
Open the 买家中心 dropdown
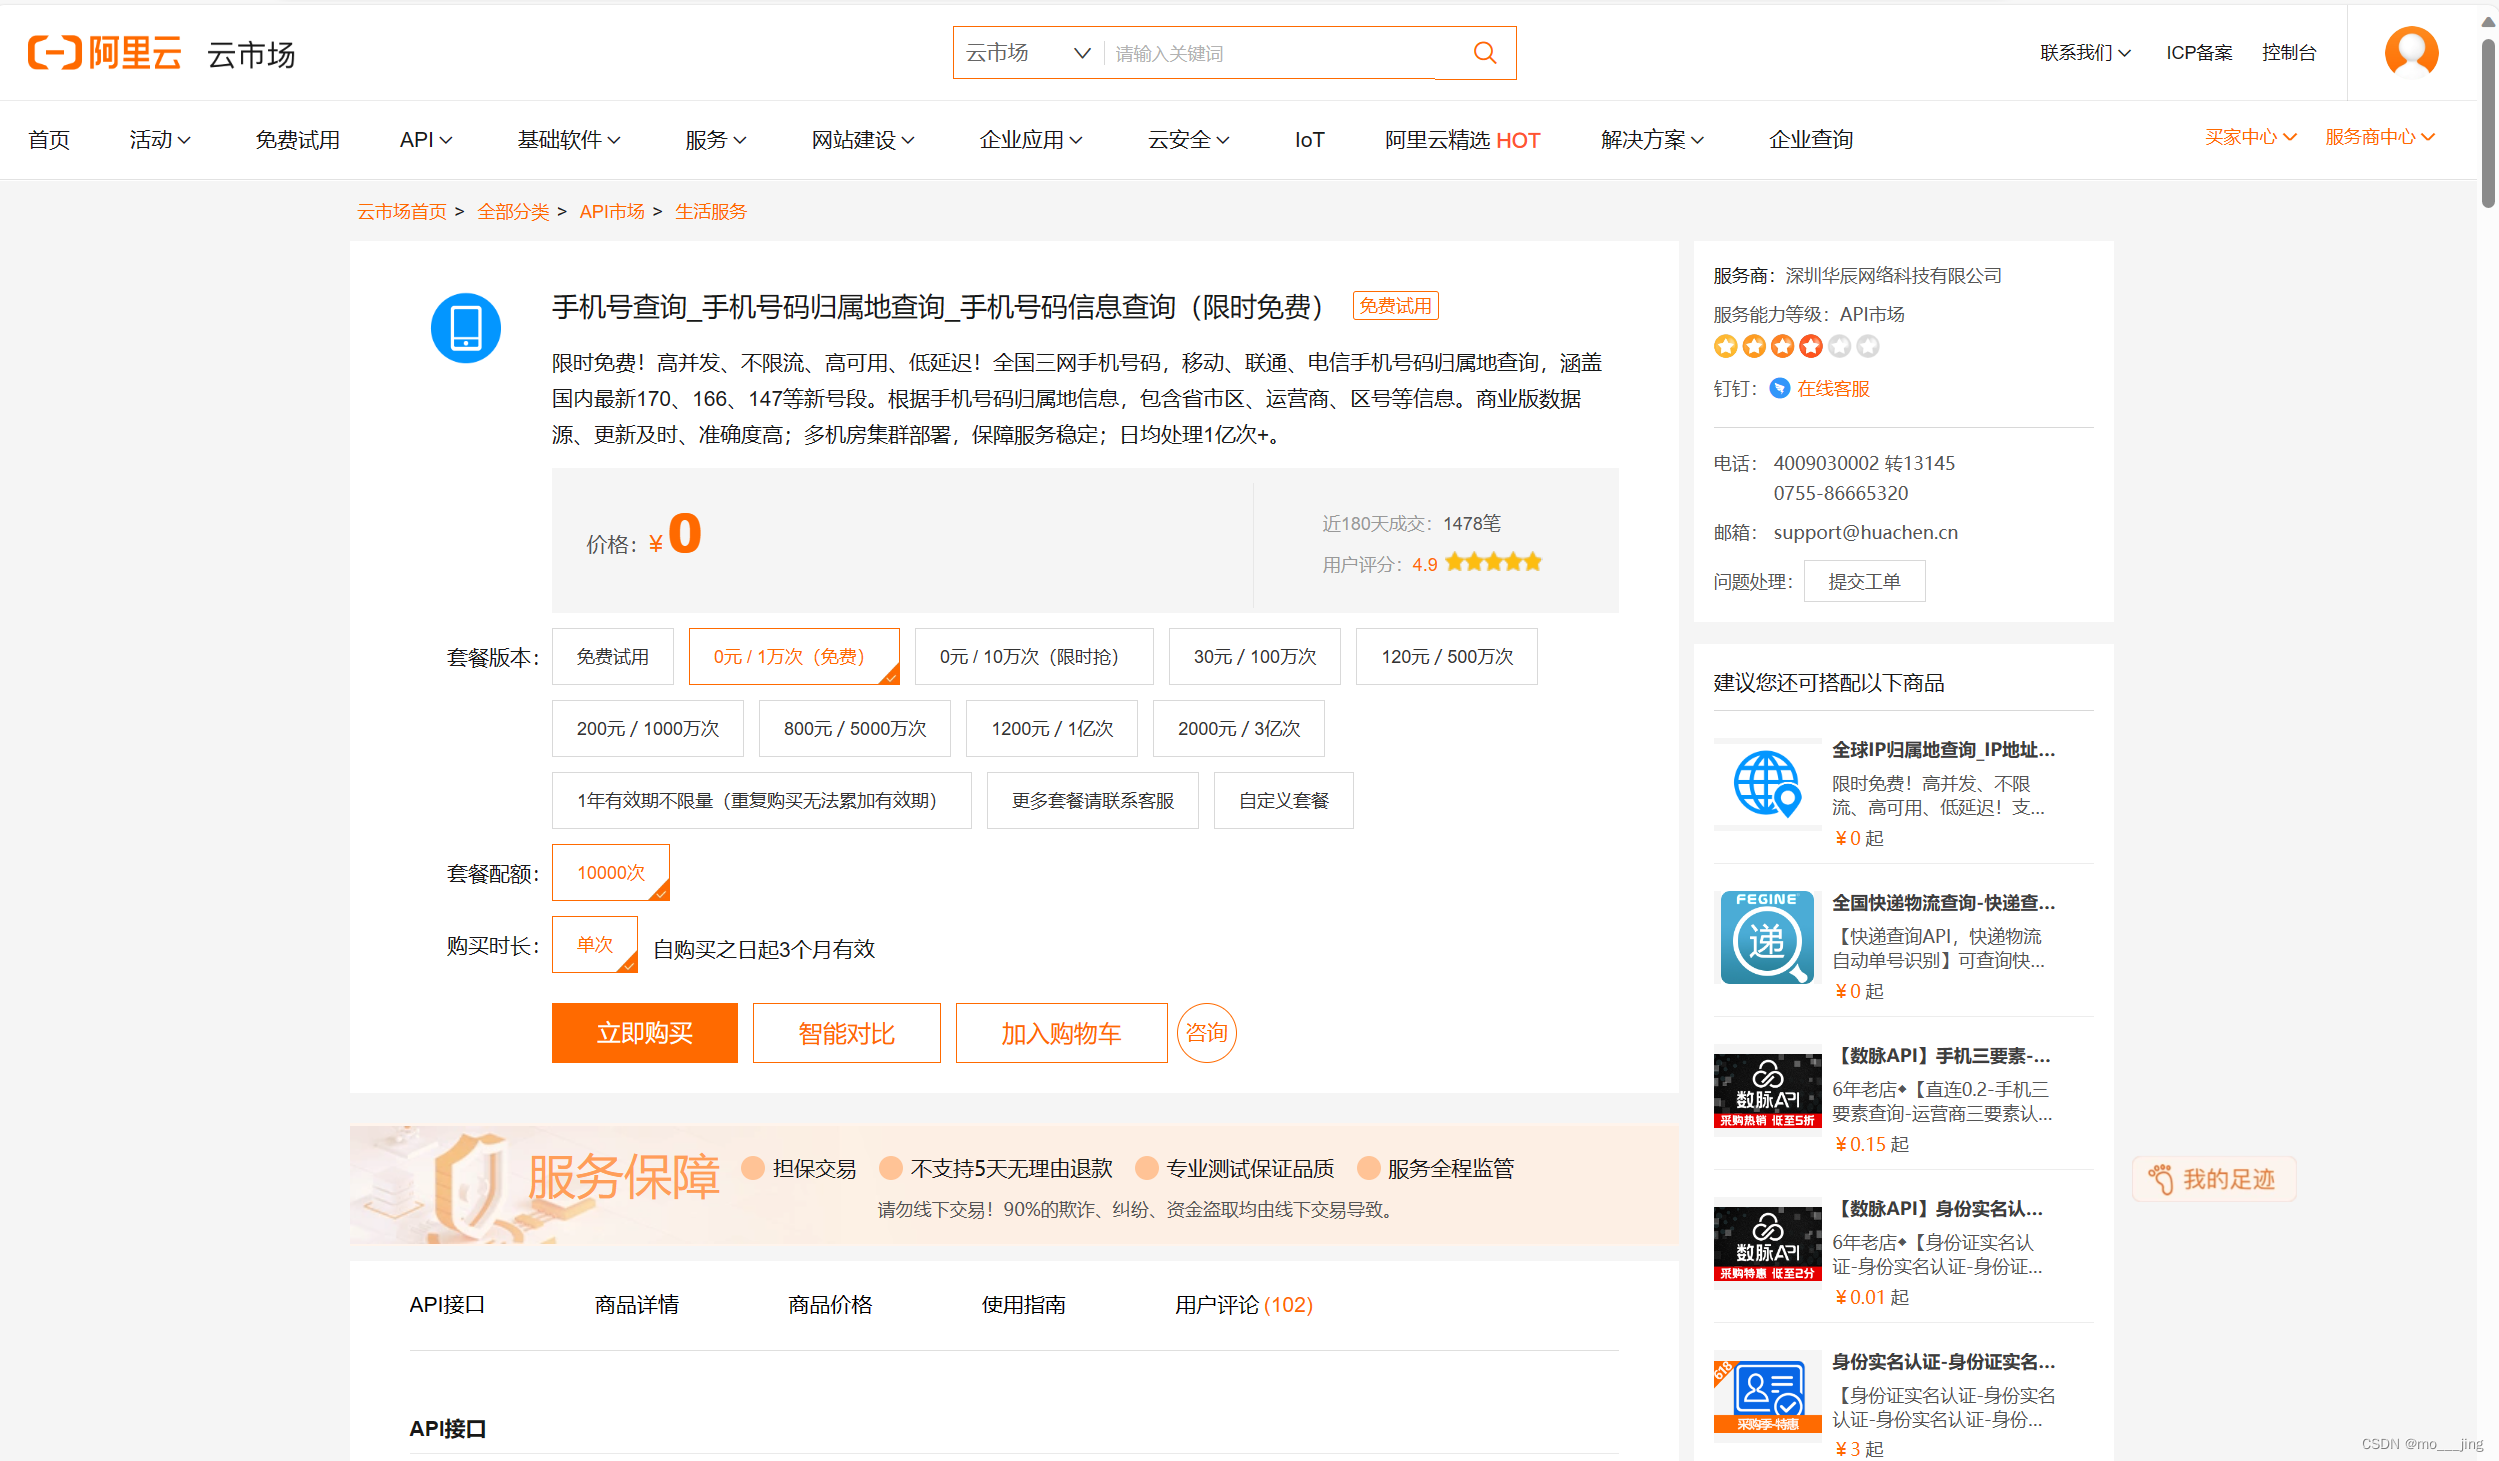pos(2249,137)
